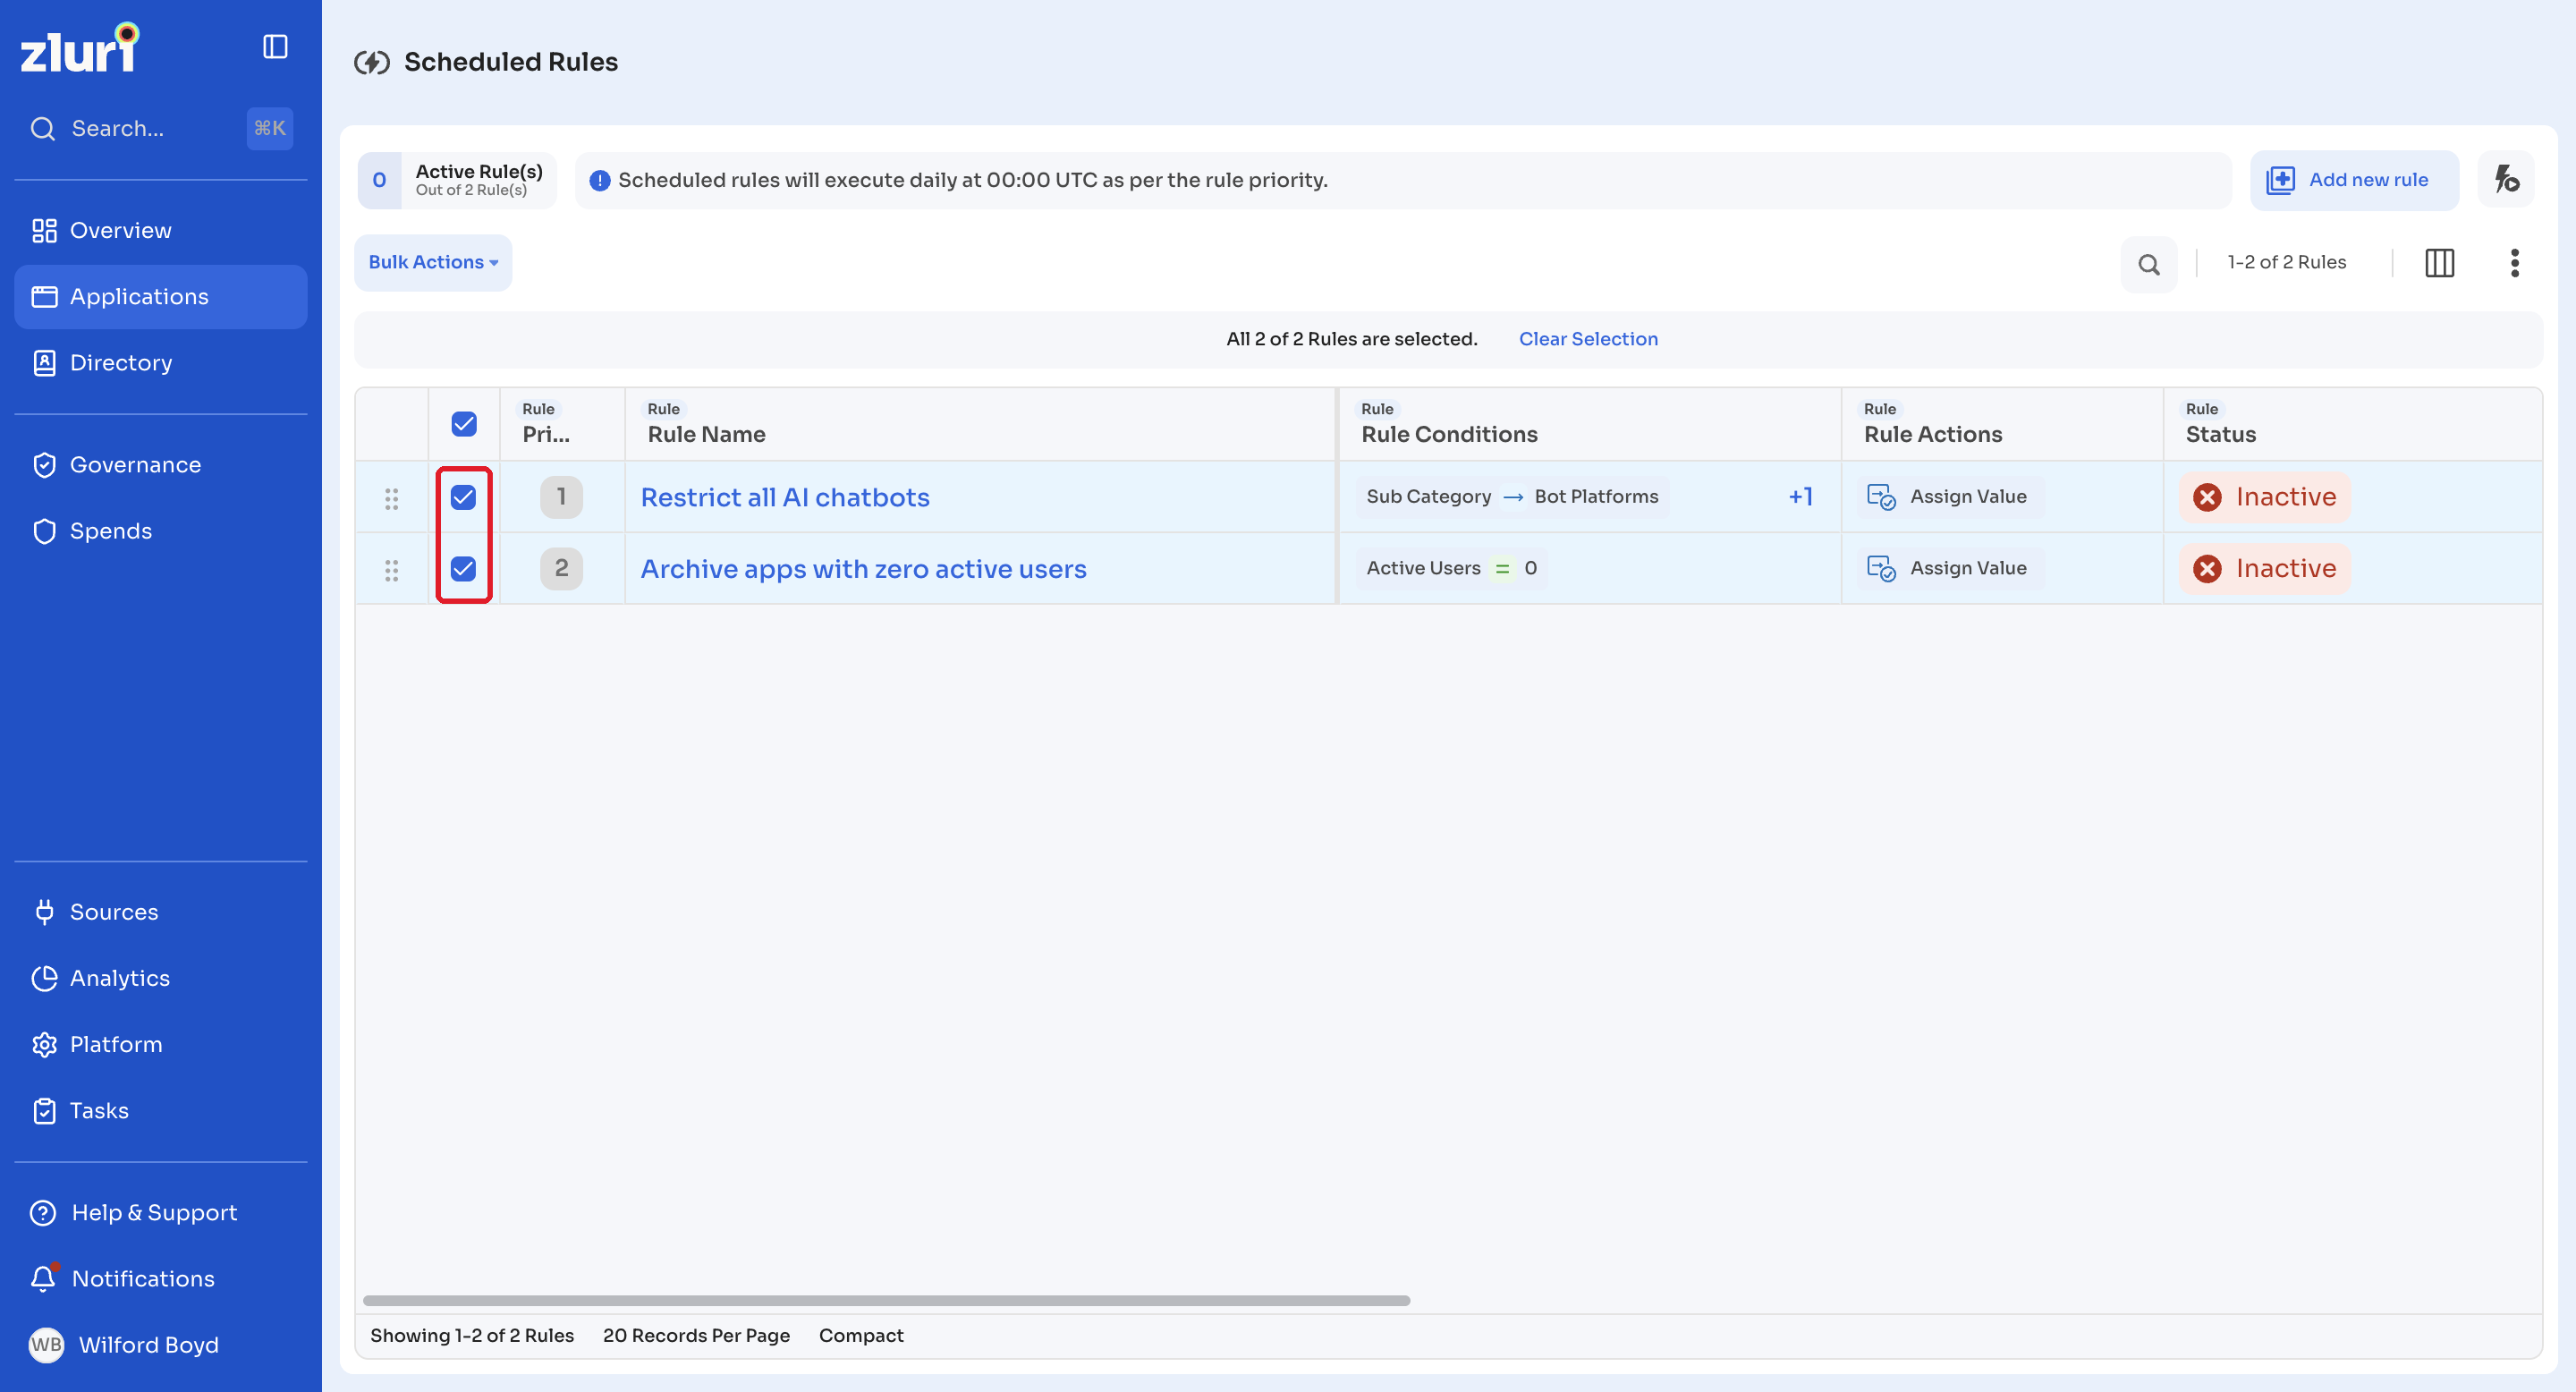This screenshot has width=2576, height=1392.
Task: Change the Compact density setting
Action: [x=861, y=1336]
